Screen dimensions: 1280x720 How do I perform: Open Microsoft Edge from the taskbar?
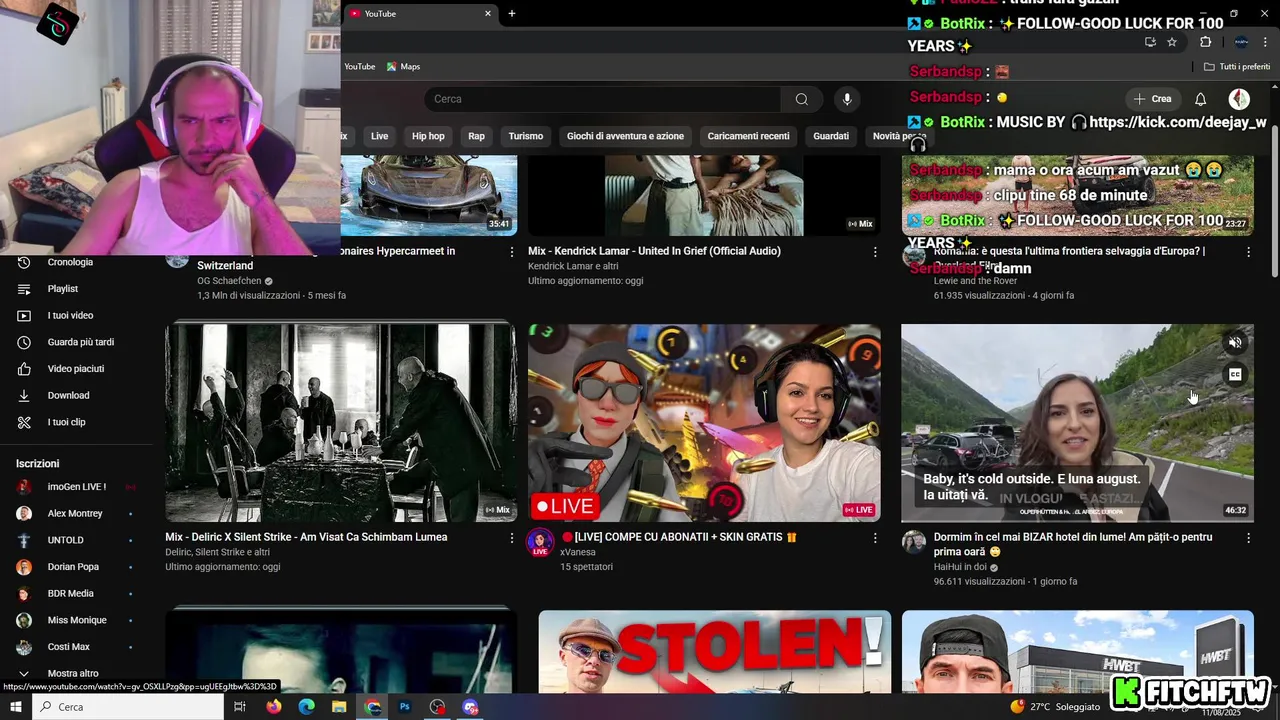[x=307, y=707]
